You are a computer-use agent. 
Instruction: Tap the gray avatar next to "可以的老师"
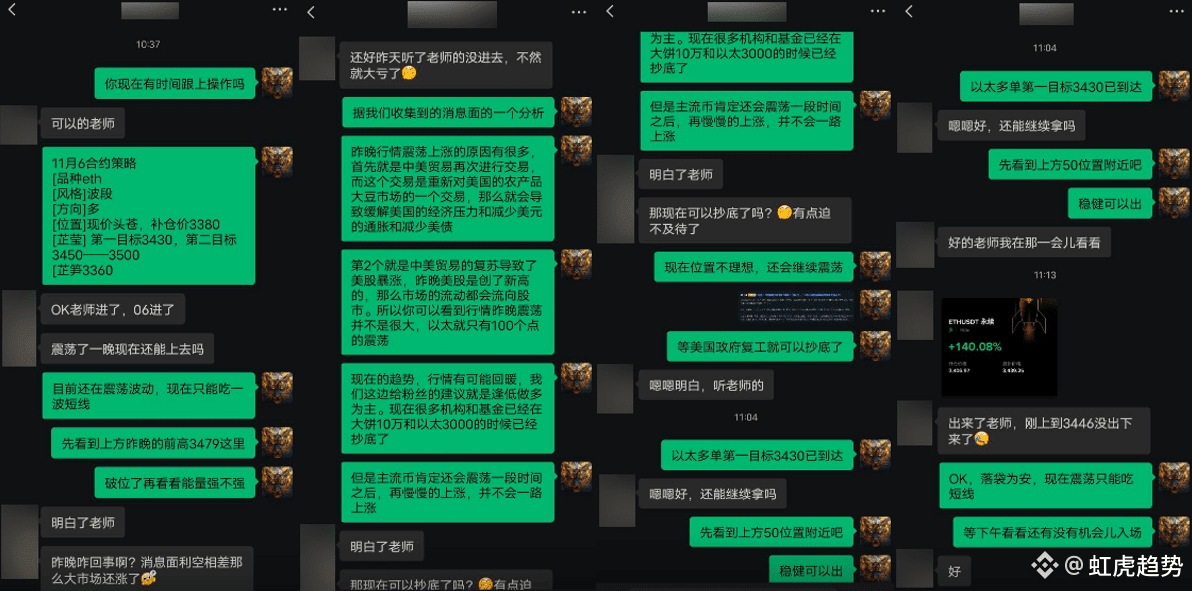pyautogui.click(x=19, y=125)
